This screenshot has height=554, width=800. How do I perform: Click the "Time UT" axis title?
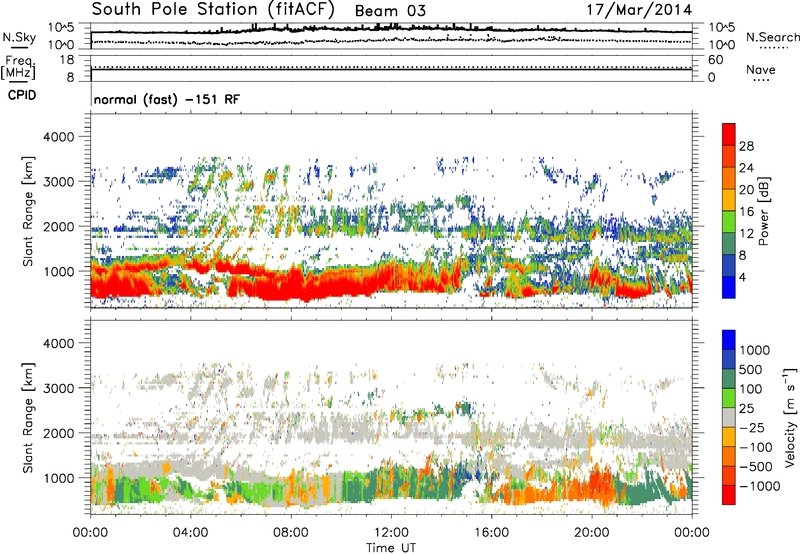click(391, 548)
